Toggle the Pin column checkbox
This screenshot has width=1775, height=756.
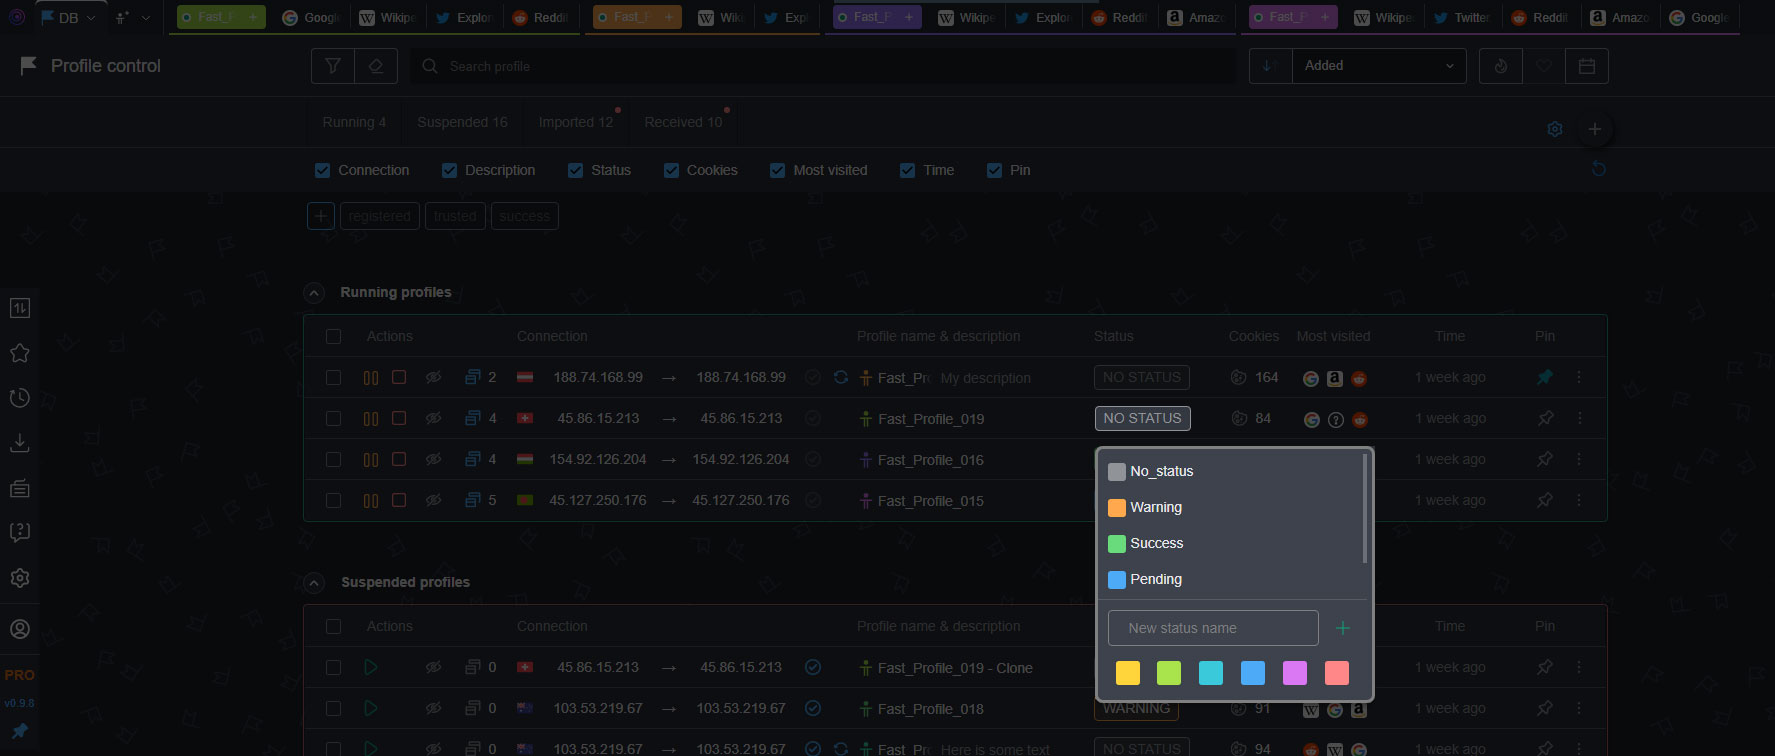tap(994, 170)
